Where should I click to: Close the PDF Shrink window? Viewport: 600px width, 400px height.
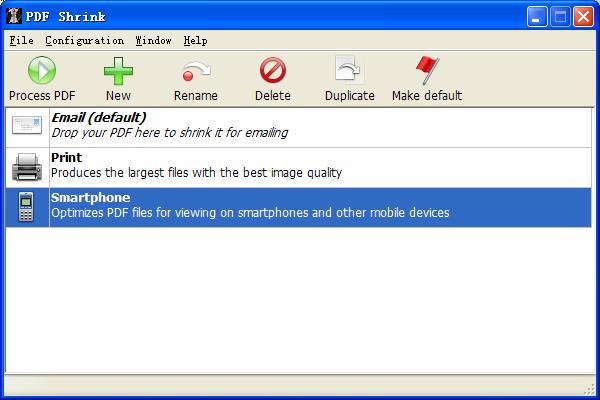click(x=583, y=17)
